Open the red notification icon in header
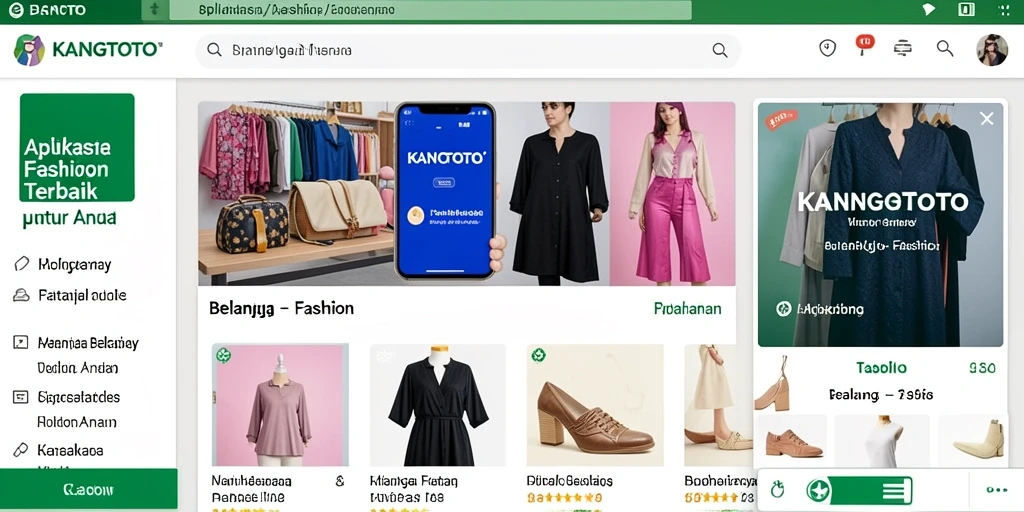Image resolution: width=1024 pixels, height=512 pixels. [x=865, y=43]
